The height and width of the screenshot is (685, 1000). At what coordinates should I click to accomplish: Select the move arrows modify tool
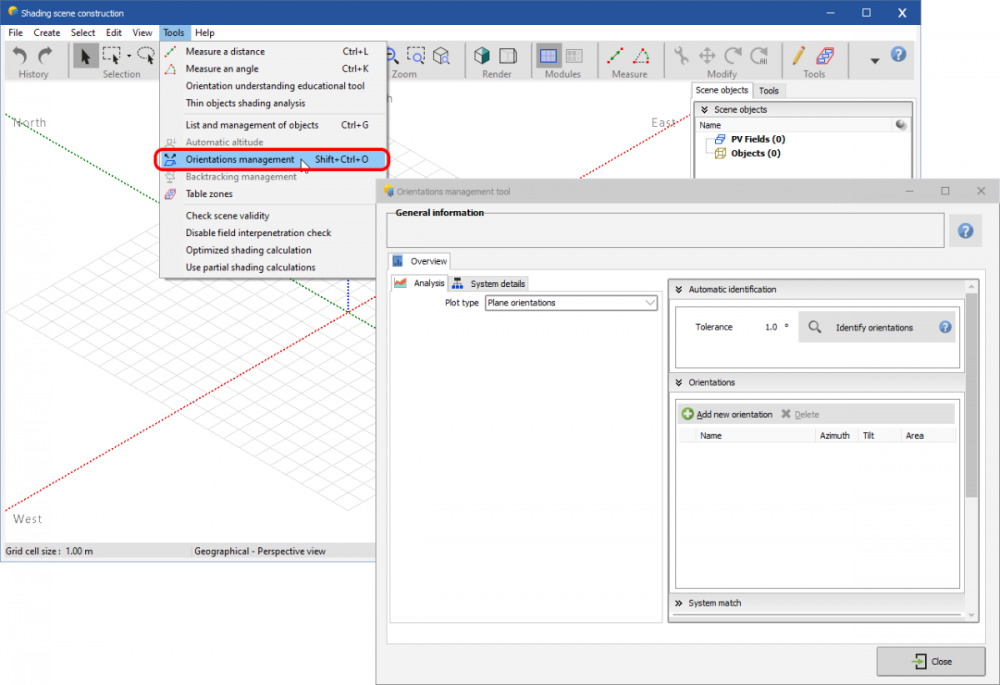[x=707, y=56]
